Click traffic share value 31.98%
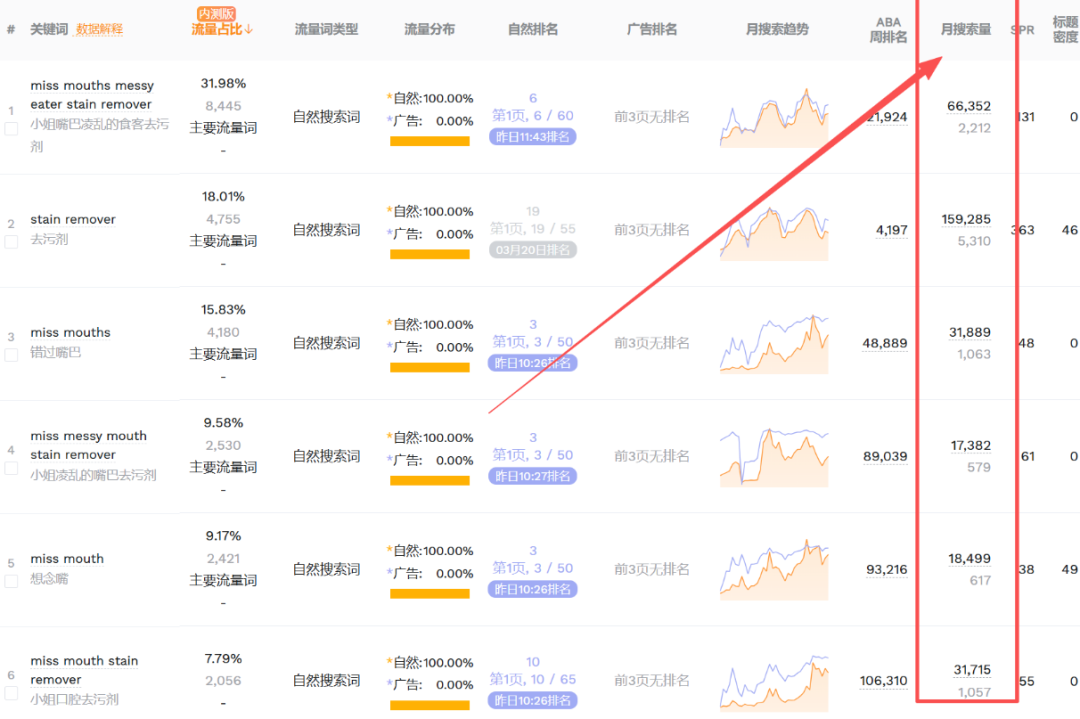1080x719 pixels. pos(223,83)
